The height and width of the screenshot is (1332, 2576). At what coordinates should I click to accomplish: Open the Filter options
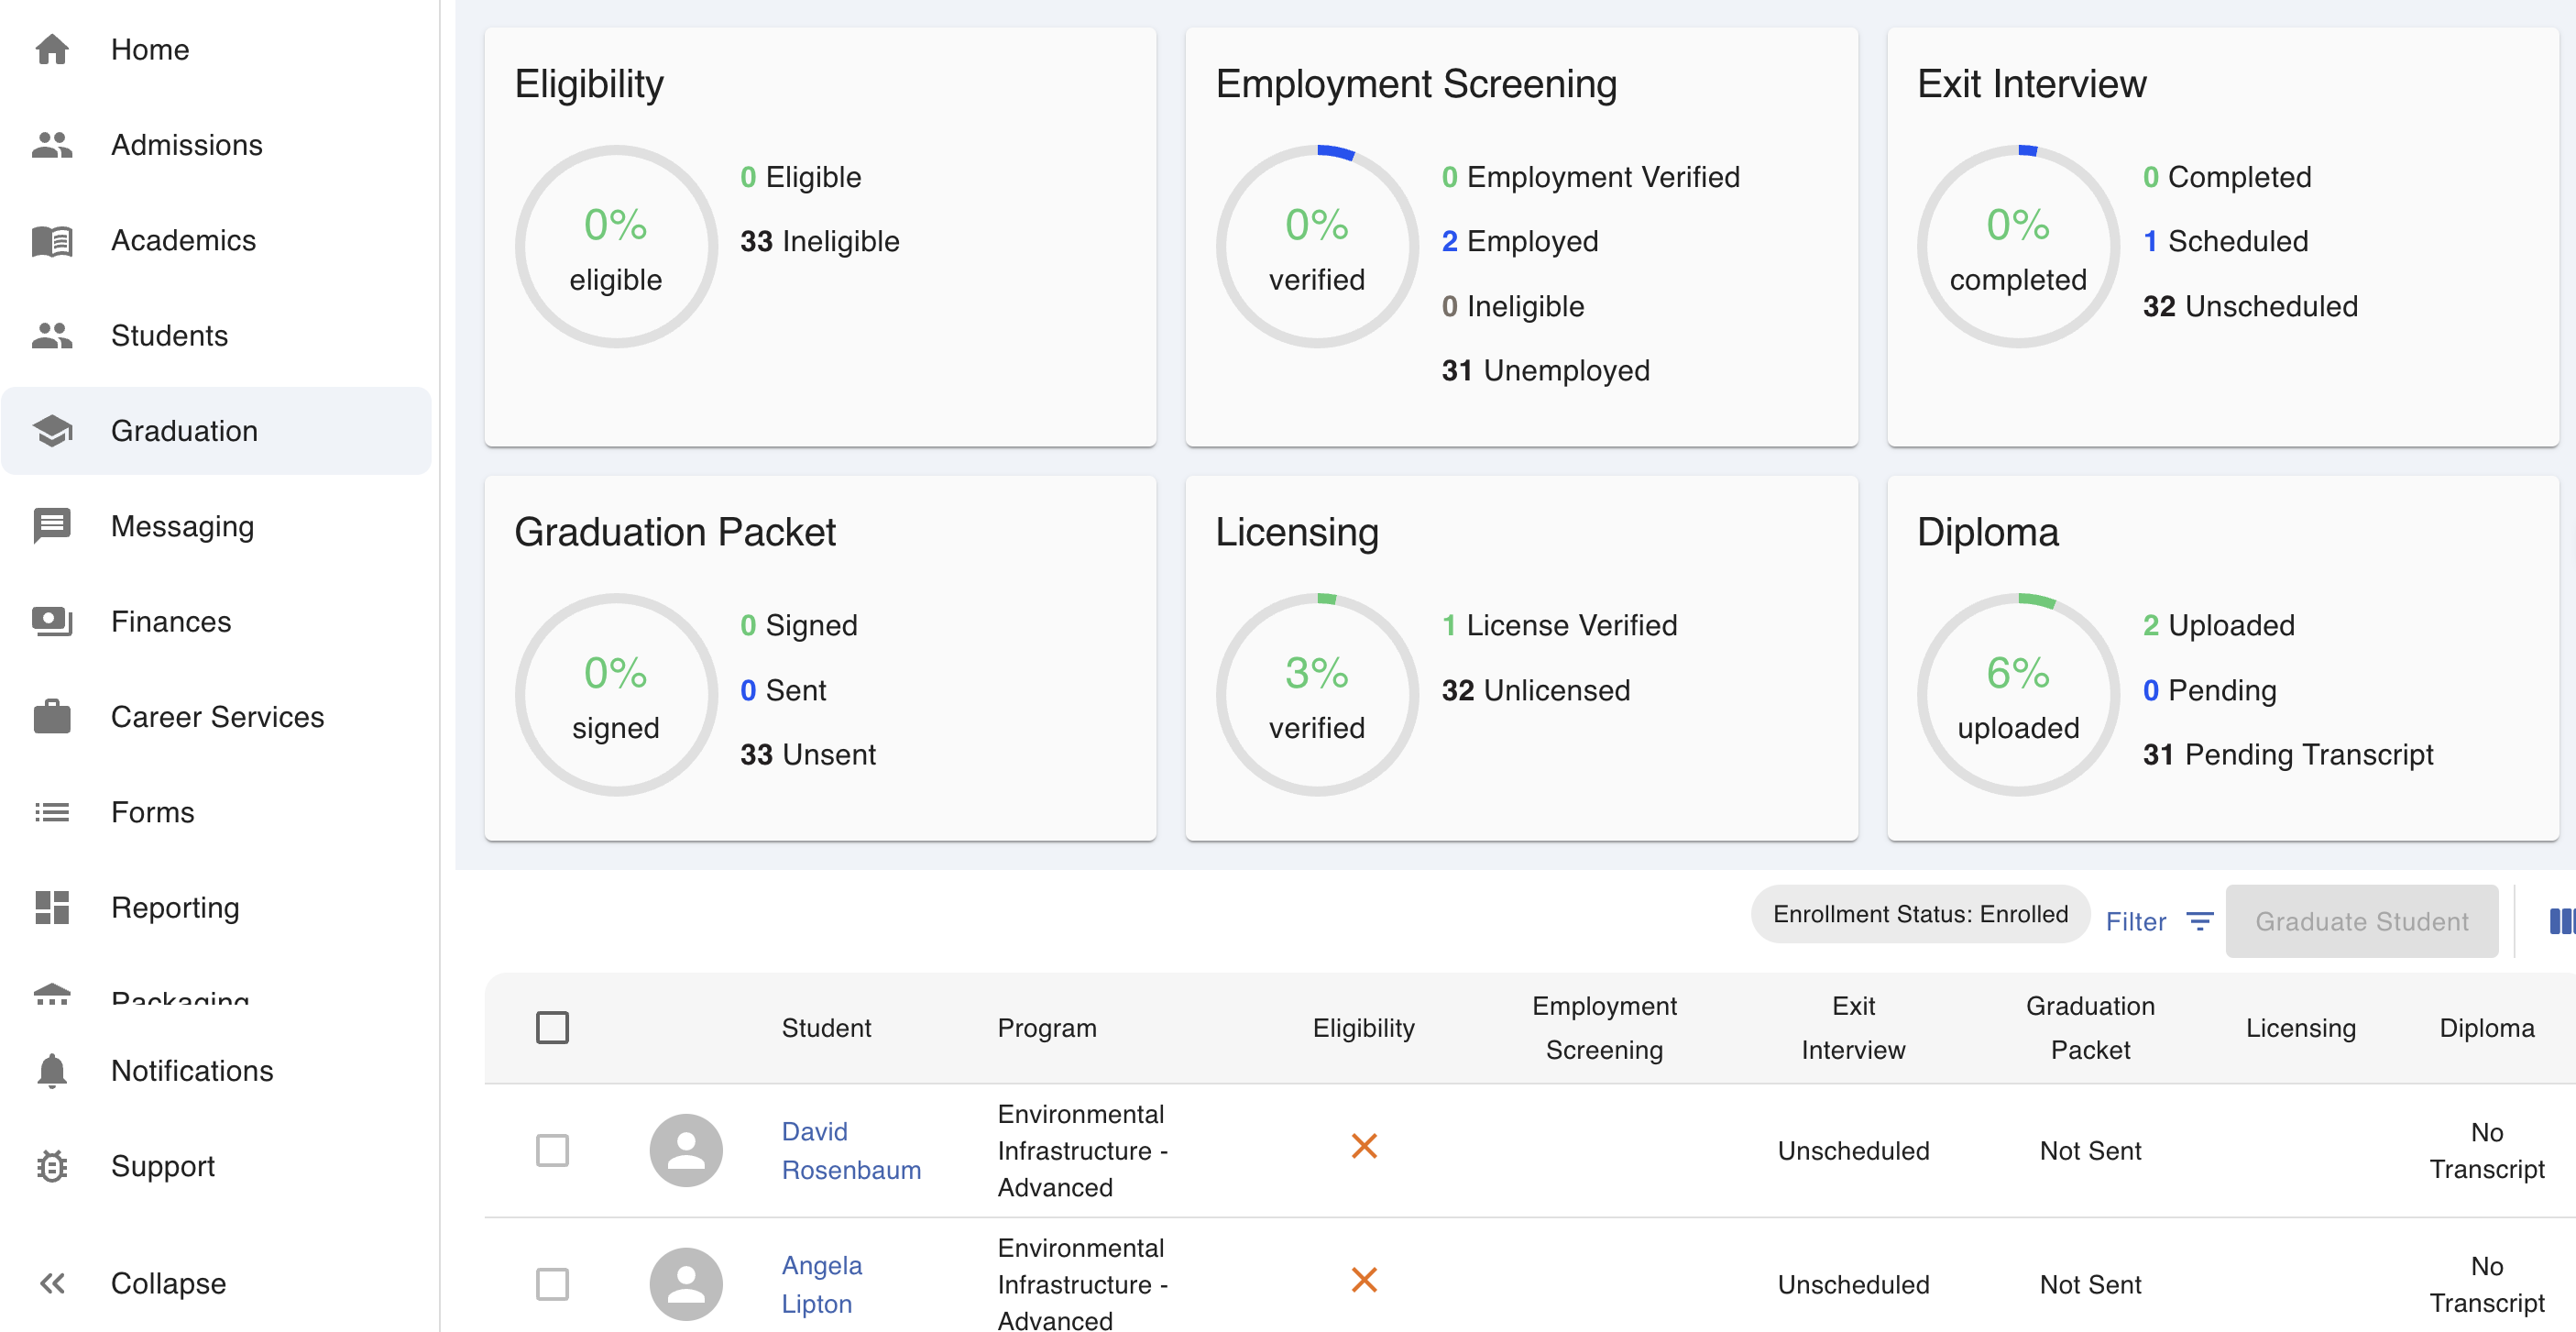(2160, 921)
